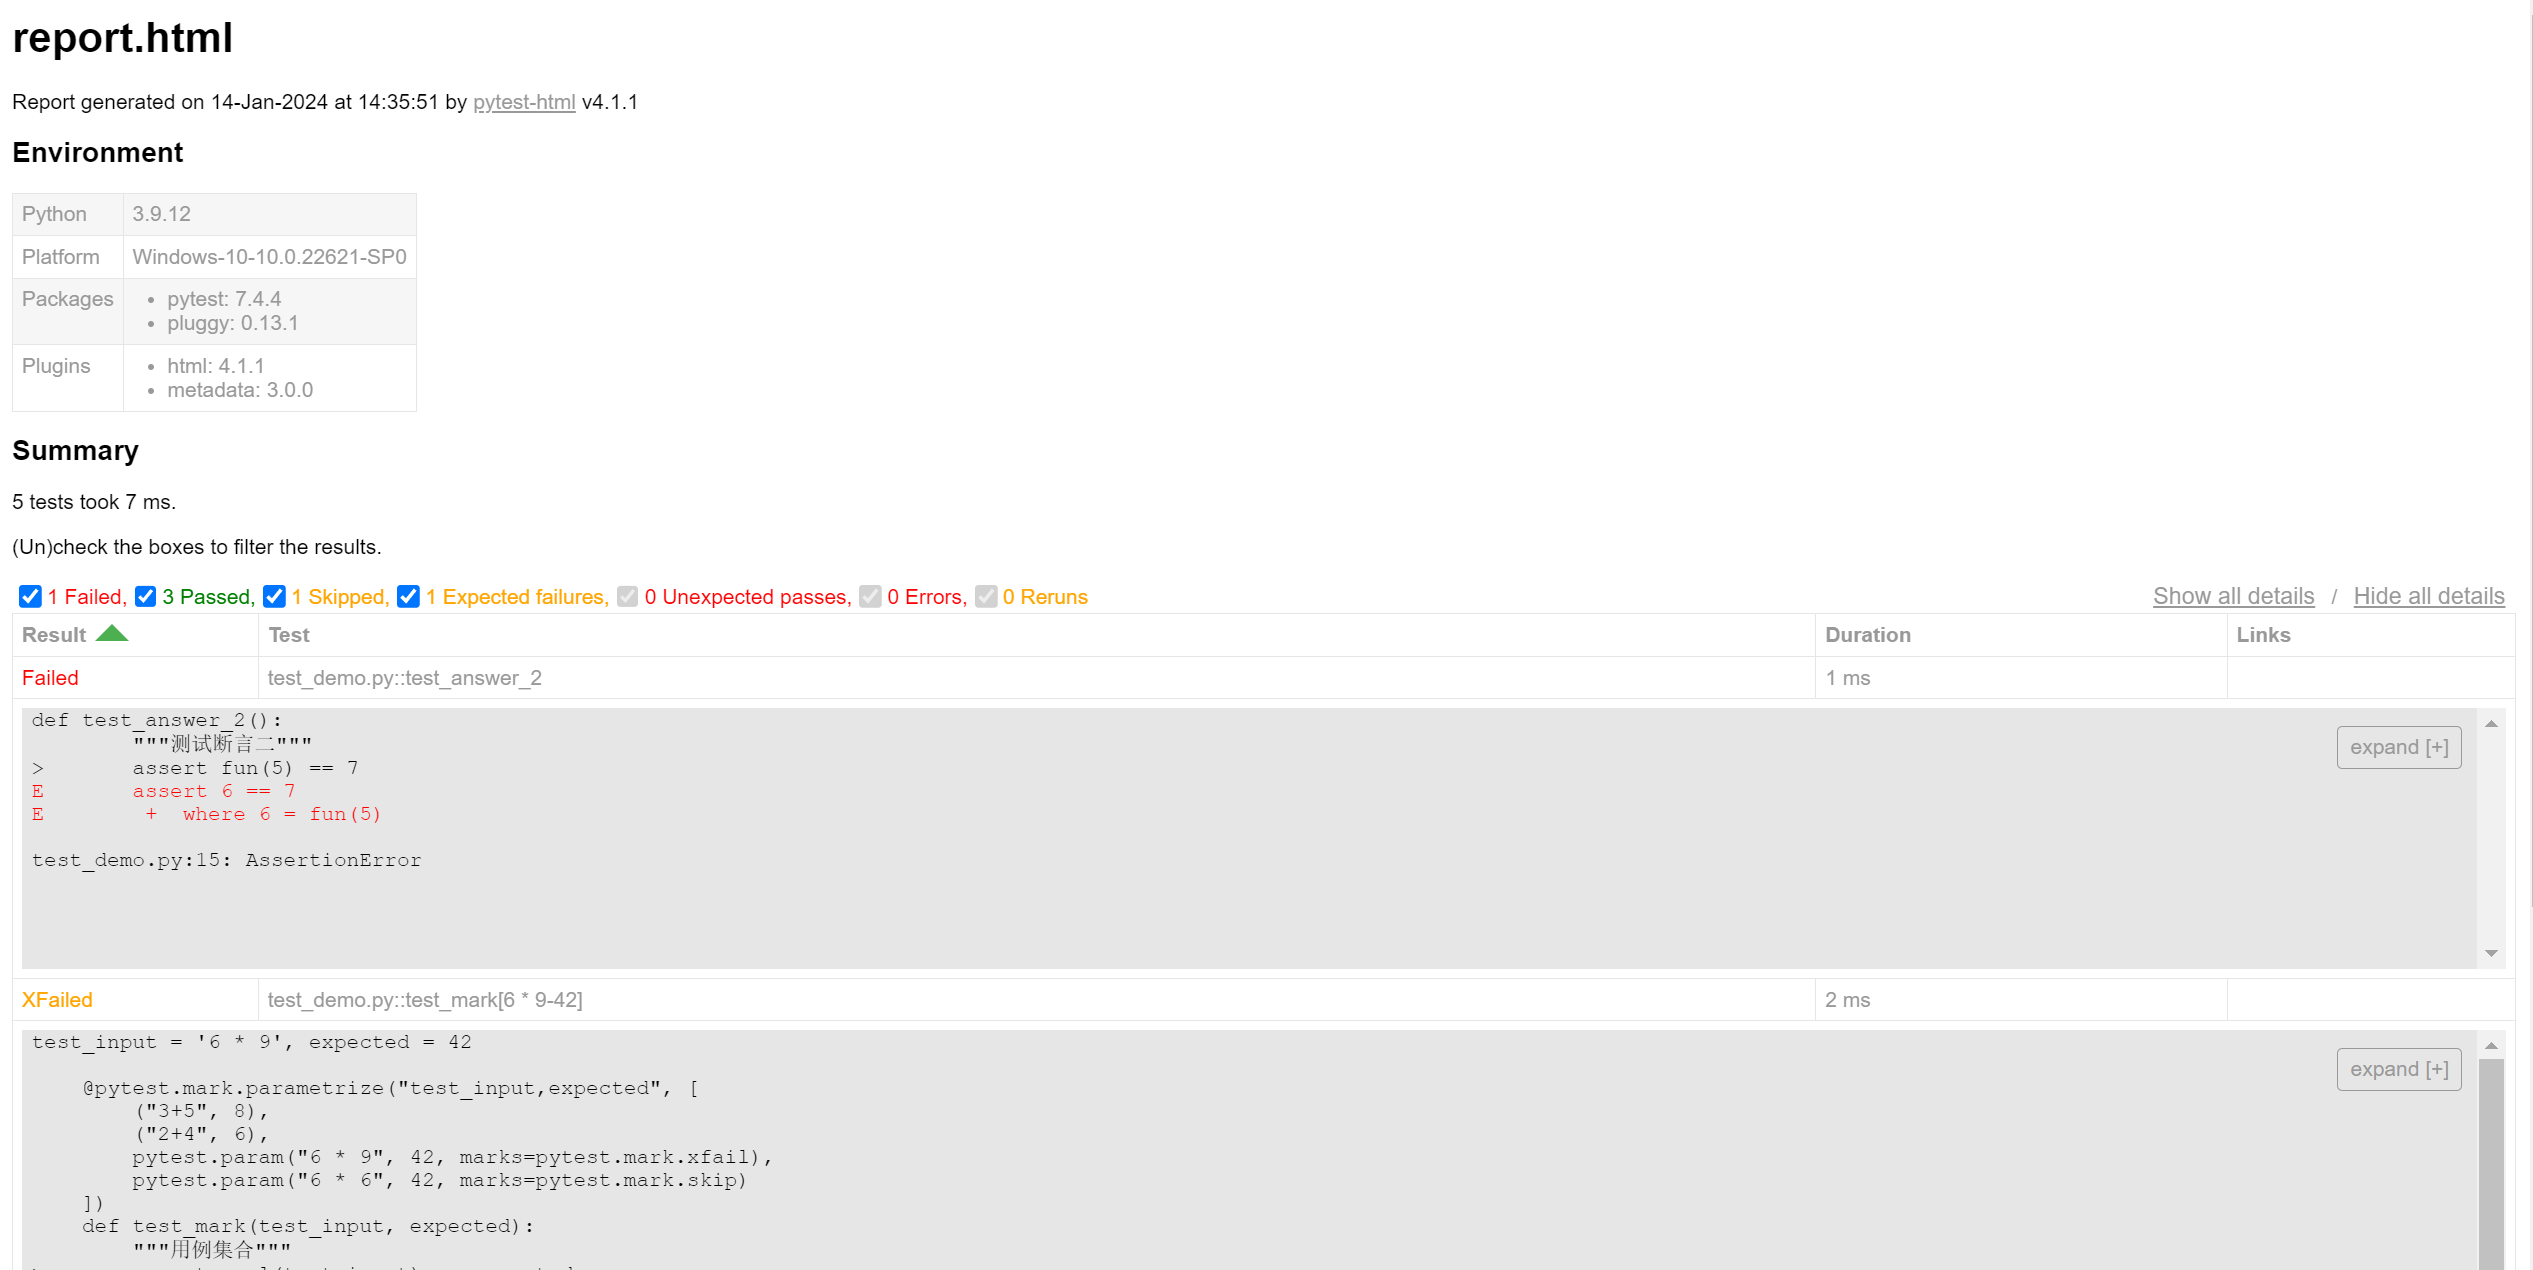Collapse the Failed test_answer_2 result row
Screen dimensions: 2533x1270
[x=50, y=678]
